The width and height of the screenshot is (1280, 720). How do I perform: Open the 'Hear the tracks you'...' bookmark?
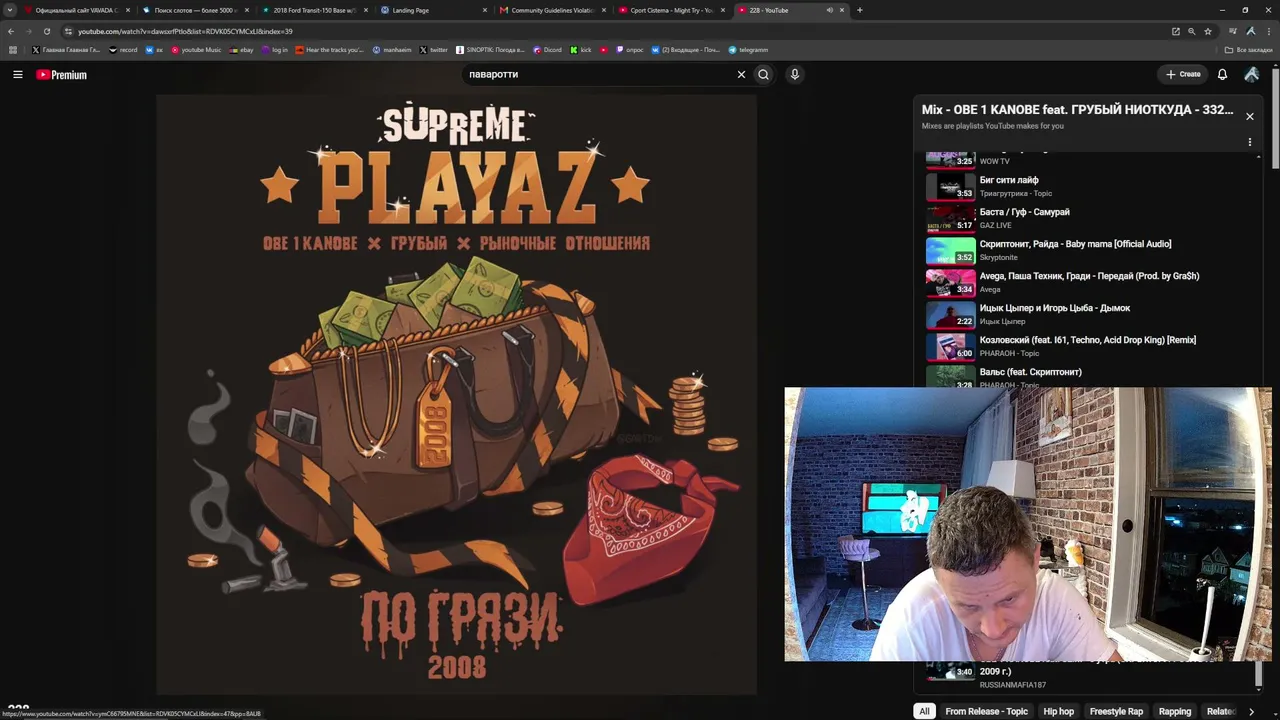330,49
